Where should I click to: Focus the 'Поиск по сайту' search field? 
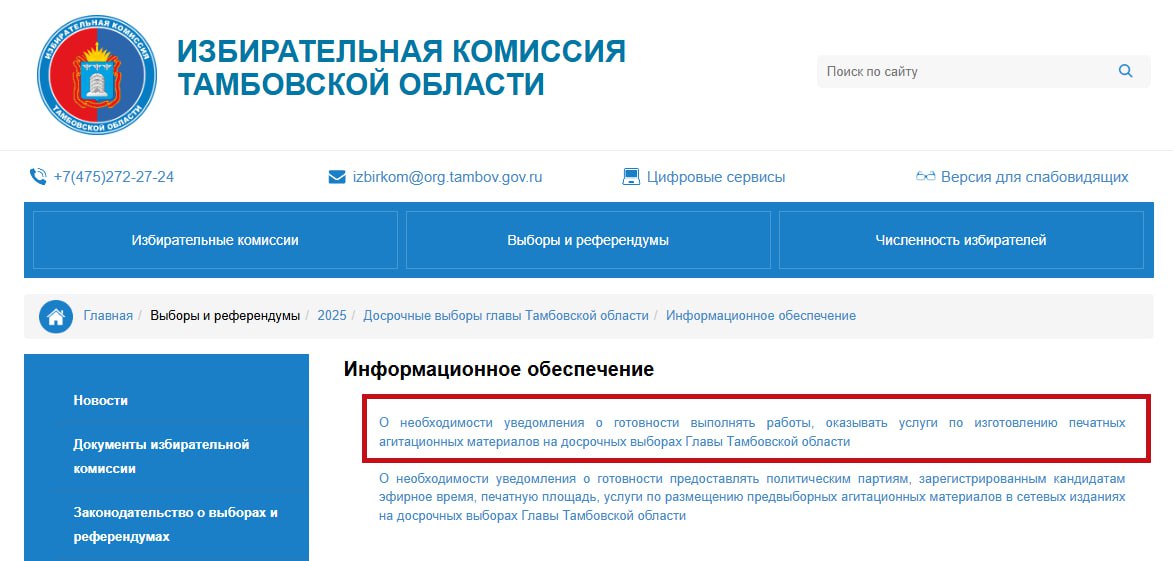click(x=983, y=72)
